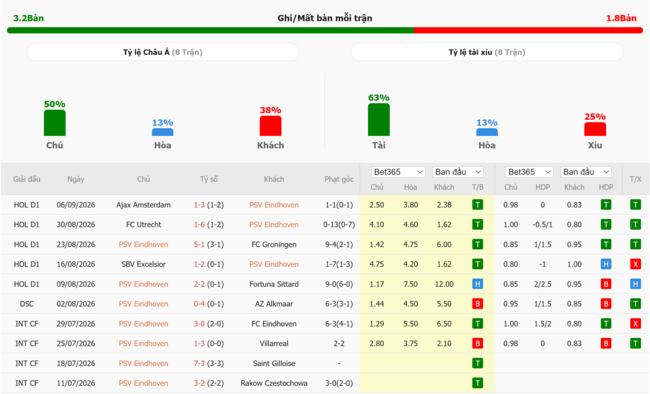Click red X over/under icon in FC Eindhoven row
The height and width of the screenshot is (394, 650).
tap(635, 323)
